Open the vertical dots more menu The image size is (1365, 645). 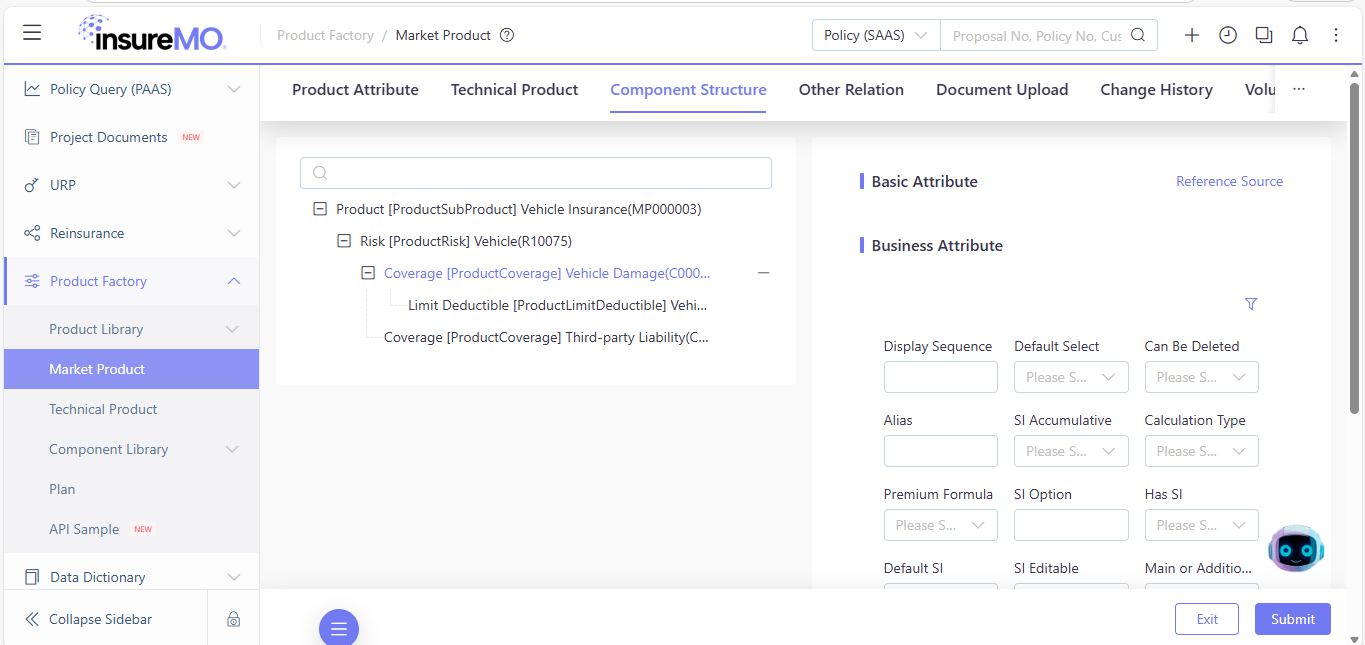point(1336,35)
